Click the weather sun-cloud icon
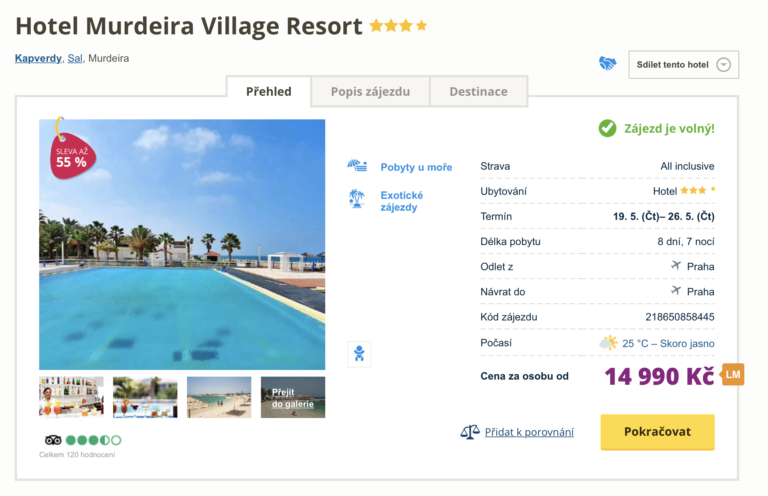Image resolution: width=768 pixels, height=496 pixels. pyautogui.click(x=608, y=343)
